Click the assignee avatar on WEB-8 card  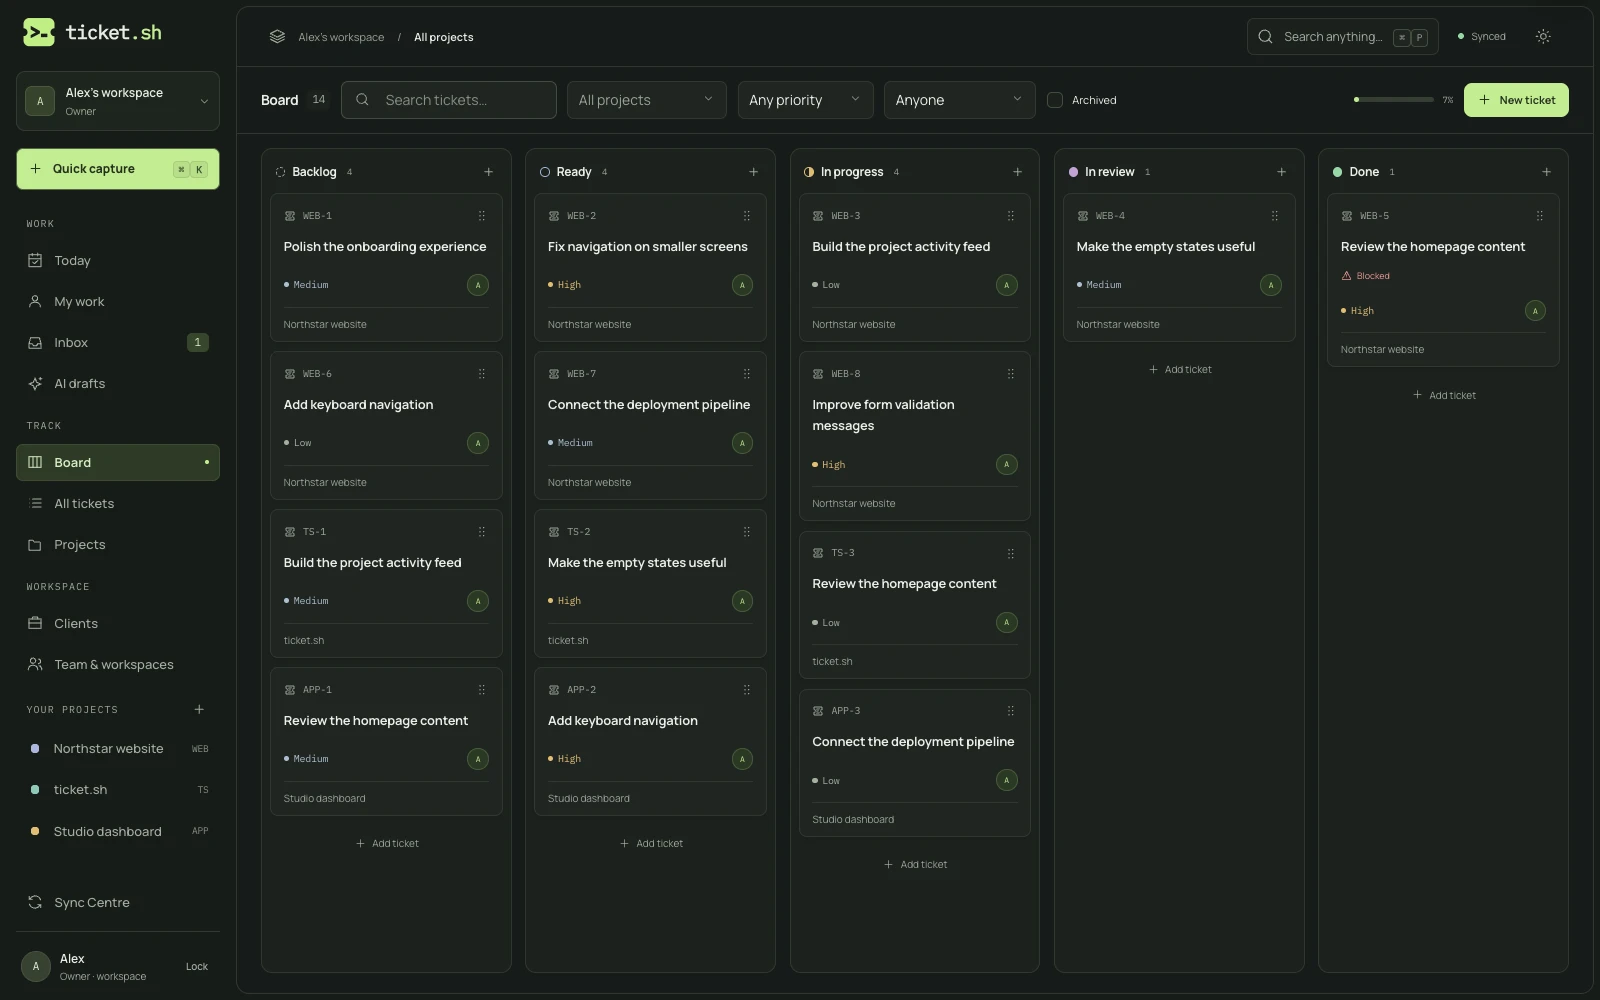[1007, 464]
